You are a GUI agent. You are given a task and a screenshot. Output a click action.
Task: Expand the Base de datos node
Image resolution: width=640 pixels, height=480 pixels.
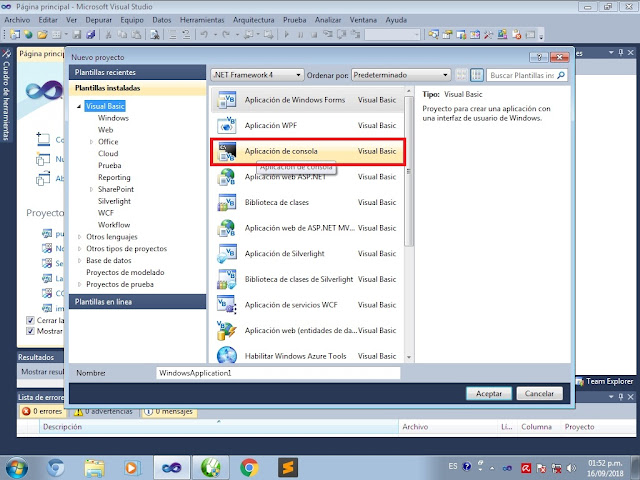tap(79, 260)
